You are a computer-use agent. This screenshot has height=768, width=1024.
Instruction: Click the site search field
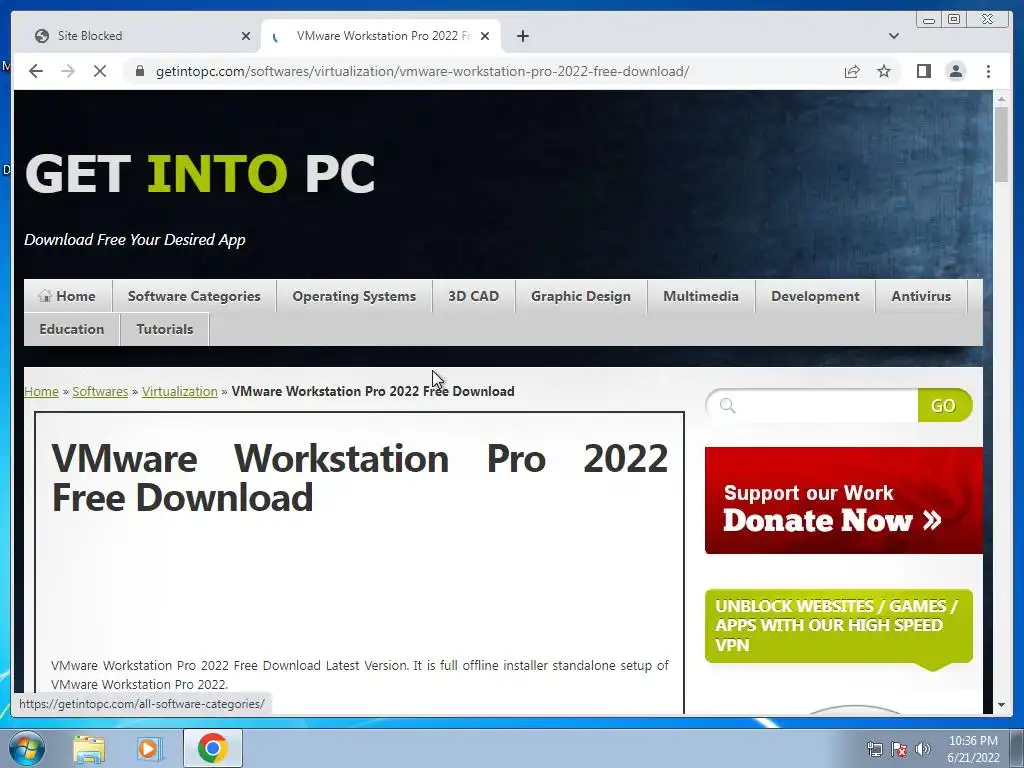[812, 406]
